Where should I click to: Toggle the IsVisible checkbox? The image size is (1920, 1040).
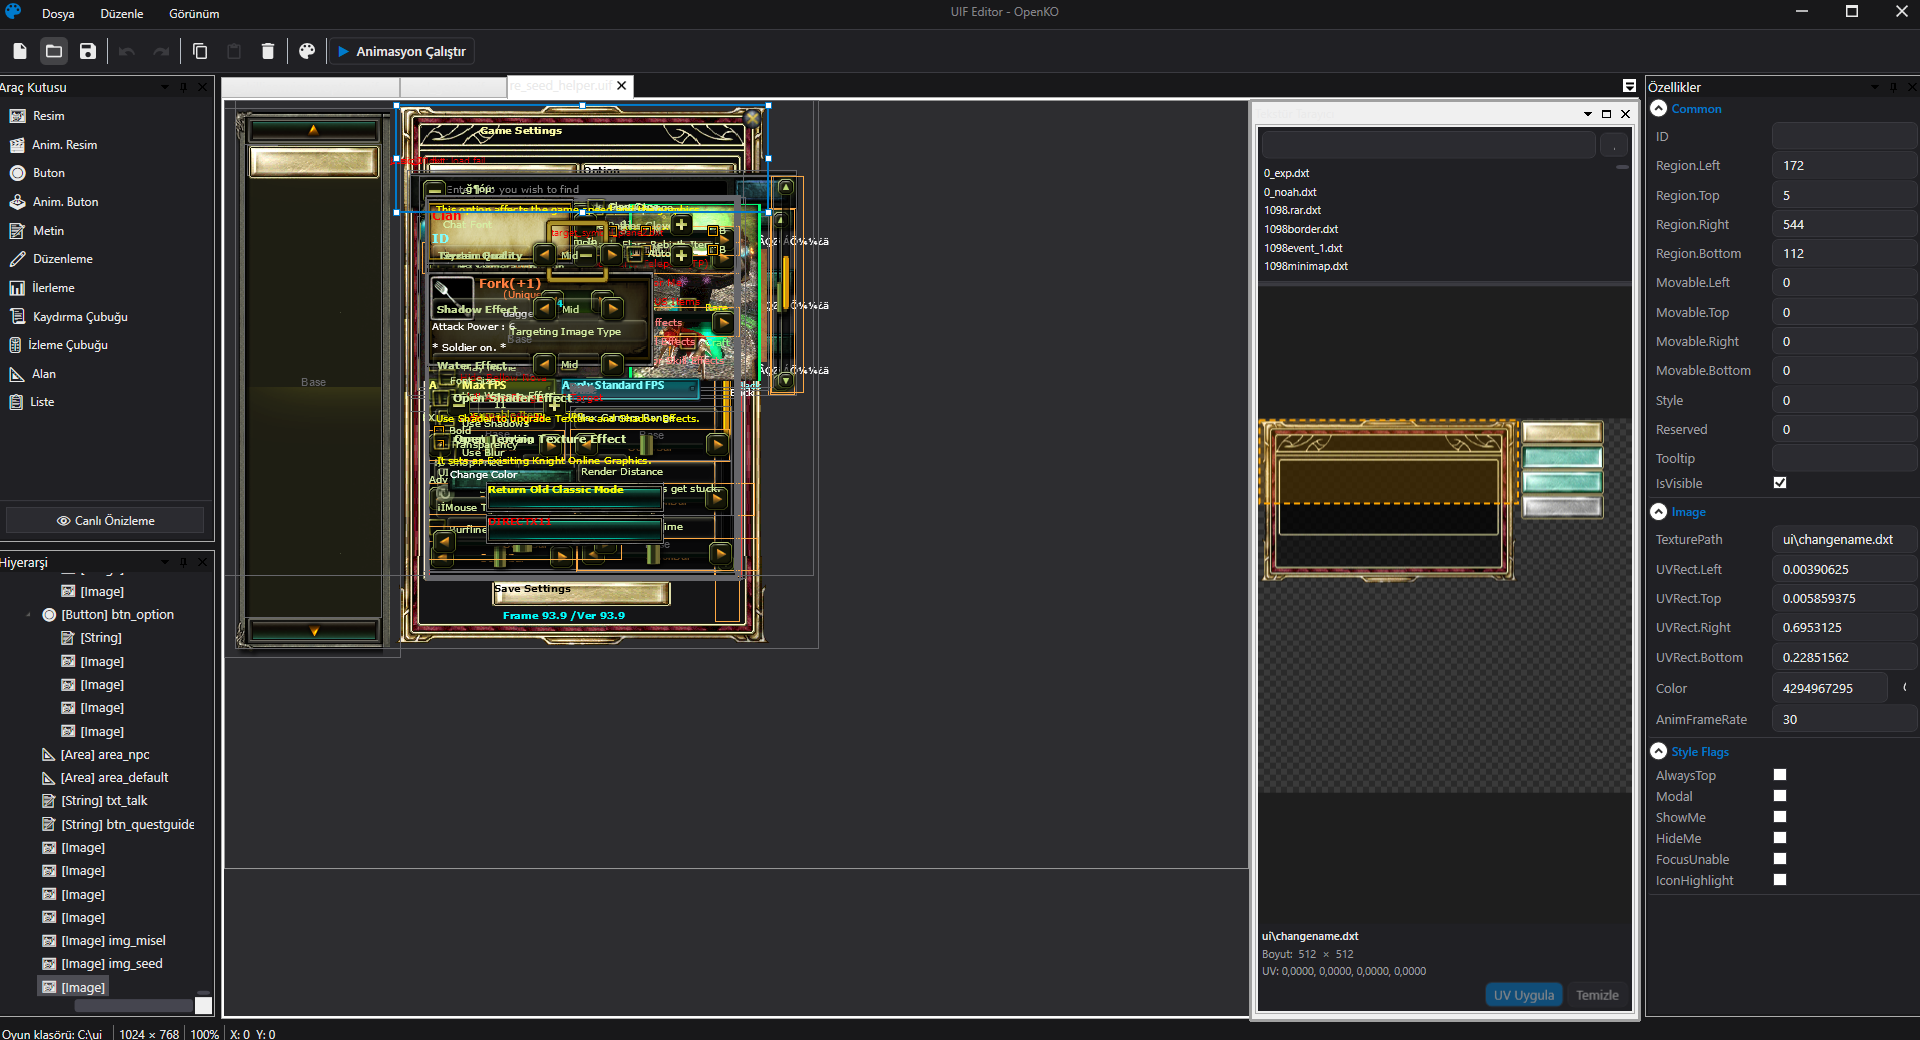tap(1780, 483)
